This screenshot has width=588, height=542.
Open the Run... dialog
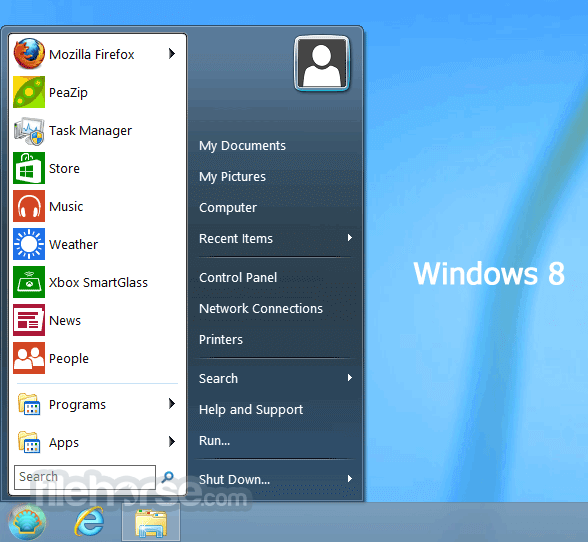(x=214, y=440)
